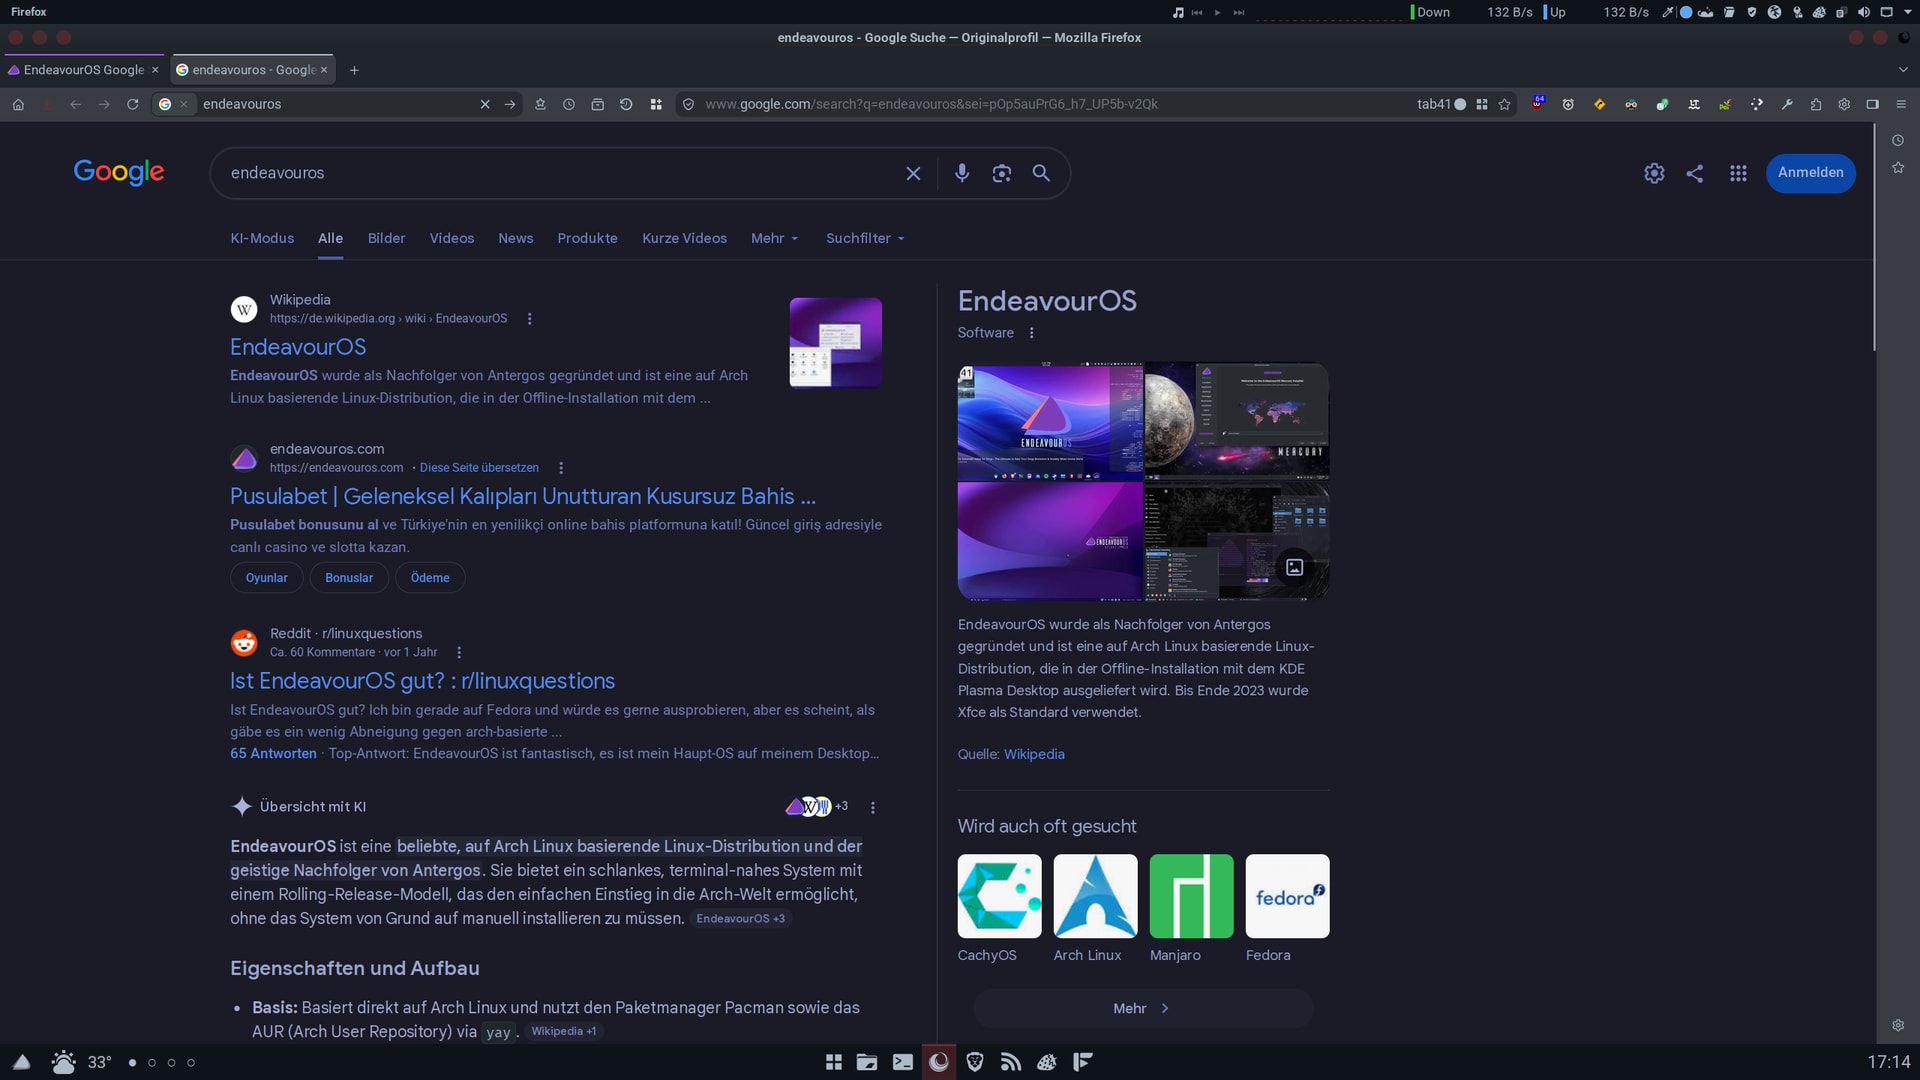The image size is (1920, 1080).
Task: Clear the Google search query
Action: coord(913,173)
